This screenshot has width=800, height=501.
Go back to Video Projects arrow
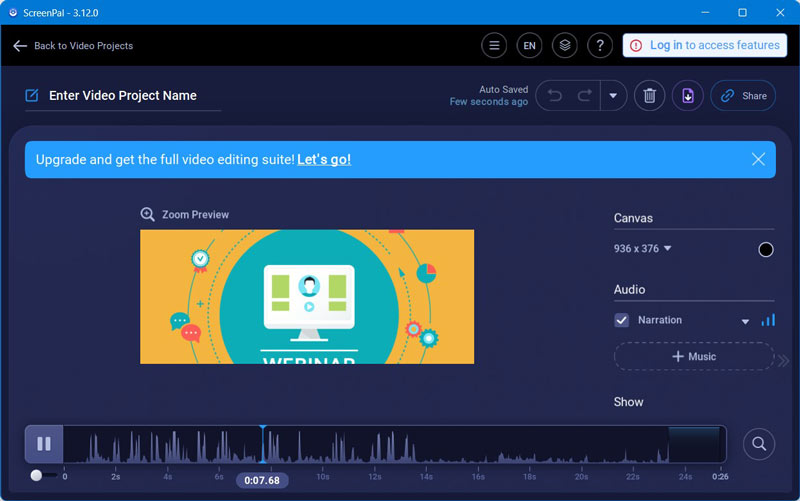pyautogui.click(x=20, y=46)
